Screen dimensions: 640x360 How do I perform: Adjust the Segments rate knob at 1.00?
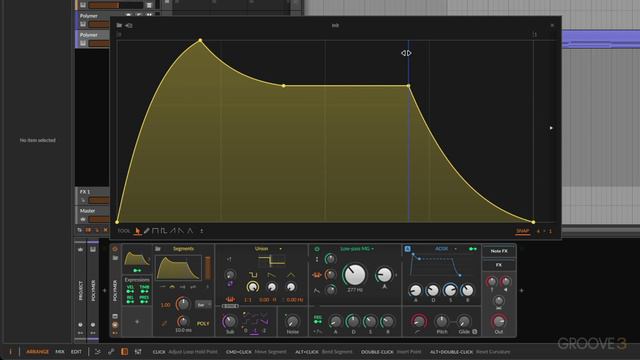(x=183, y=304)
